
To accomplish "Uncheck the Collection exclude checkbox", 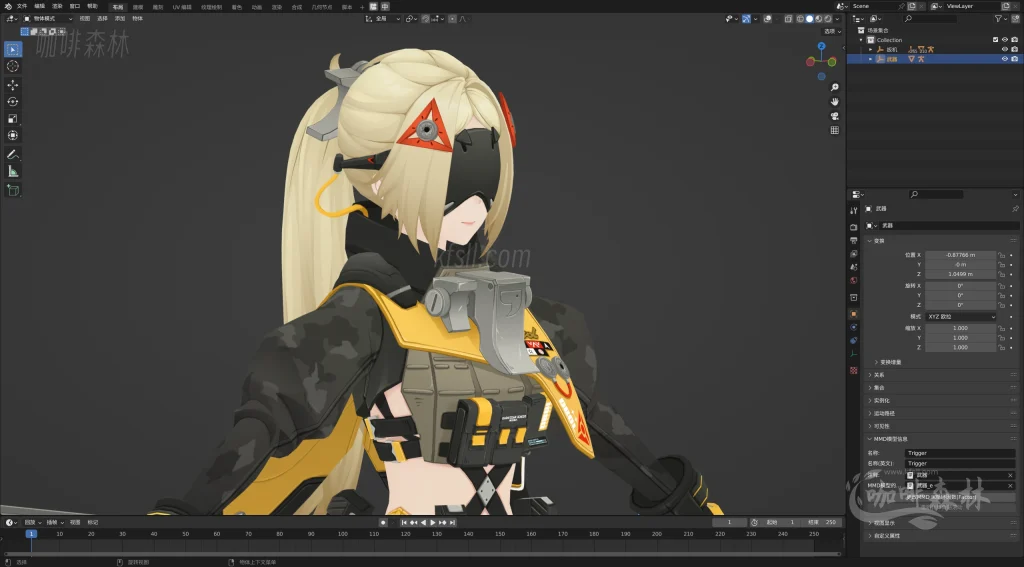I will click(995, 40).
